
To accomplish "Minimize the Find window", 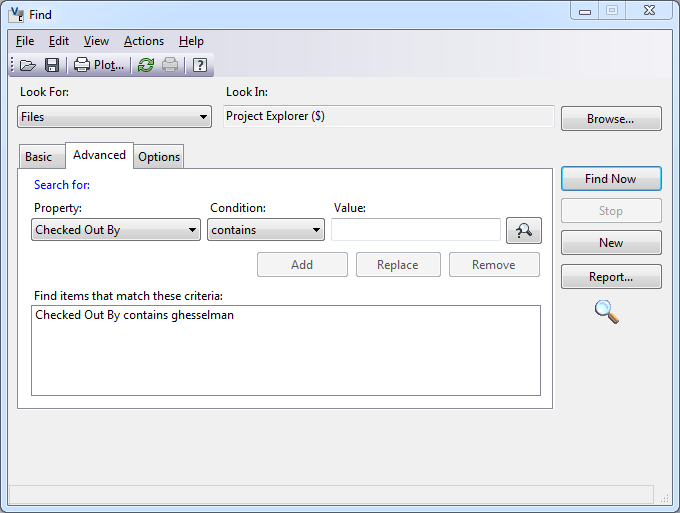I will [585, 11].
